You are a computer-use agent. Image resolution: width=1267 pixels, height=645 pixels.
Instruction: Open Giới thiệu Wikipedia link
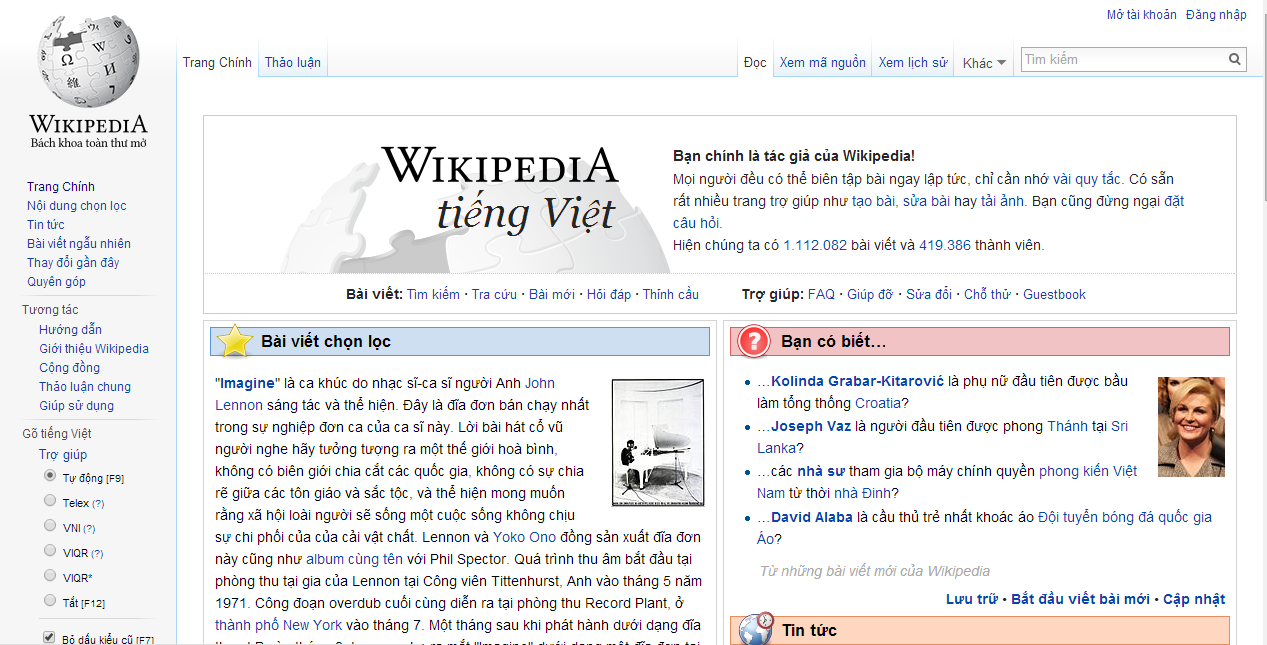click(94, 349)
